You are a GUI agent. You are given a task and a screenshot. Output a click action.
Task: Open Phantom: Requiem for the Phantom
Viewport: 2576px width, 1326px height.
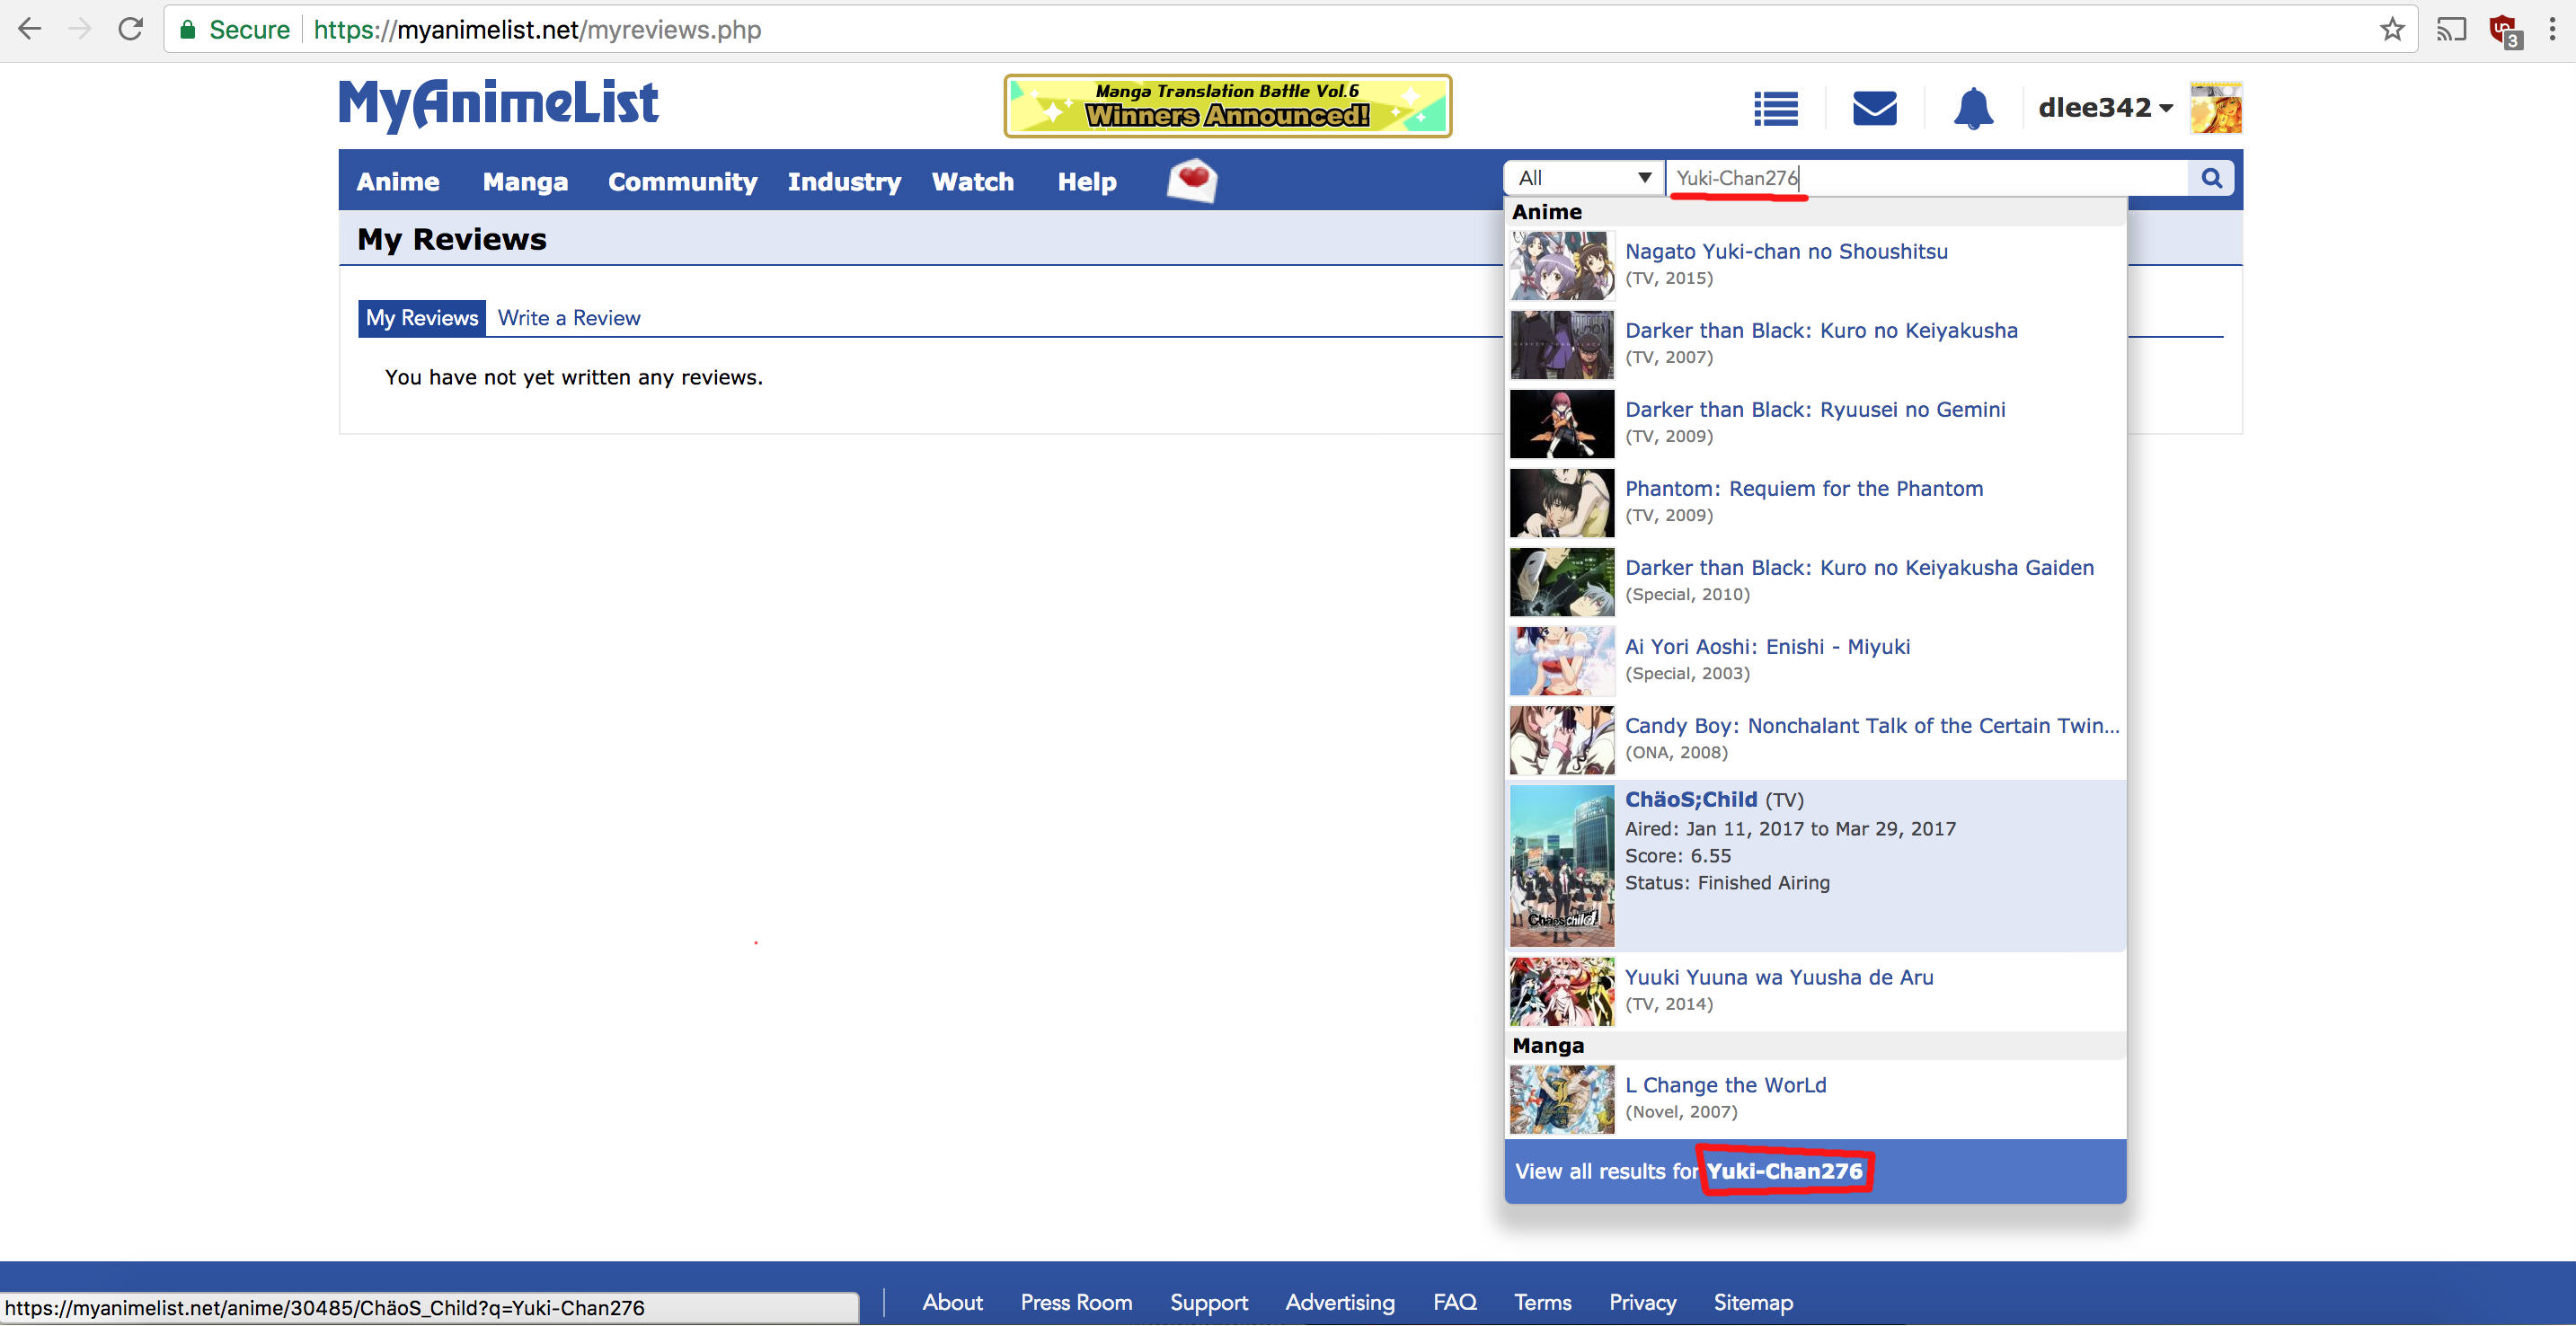tap(1804, 488)
